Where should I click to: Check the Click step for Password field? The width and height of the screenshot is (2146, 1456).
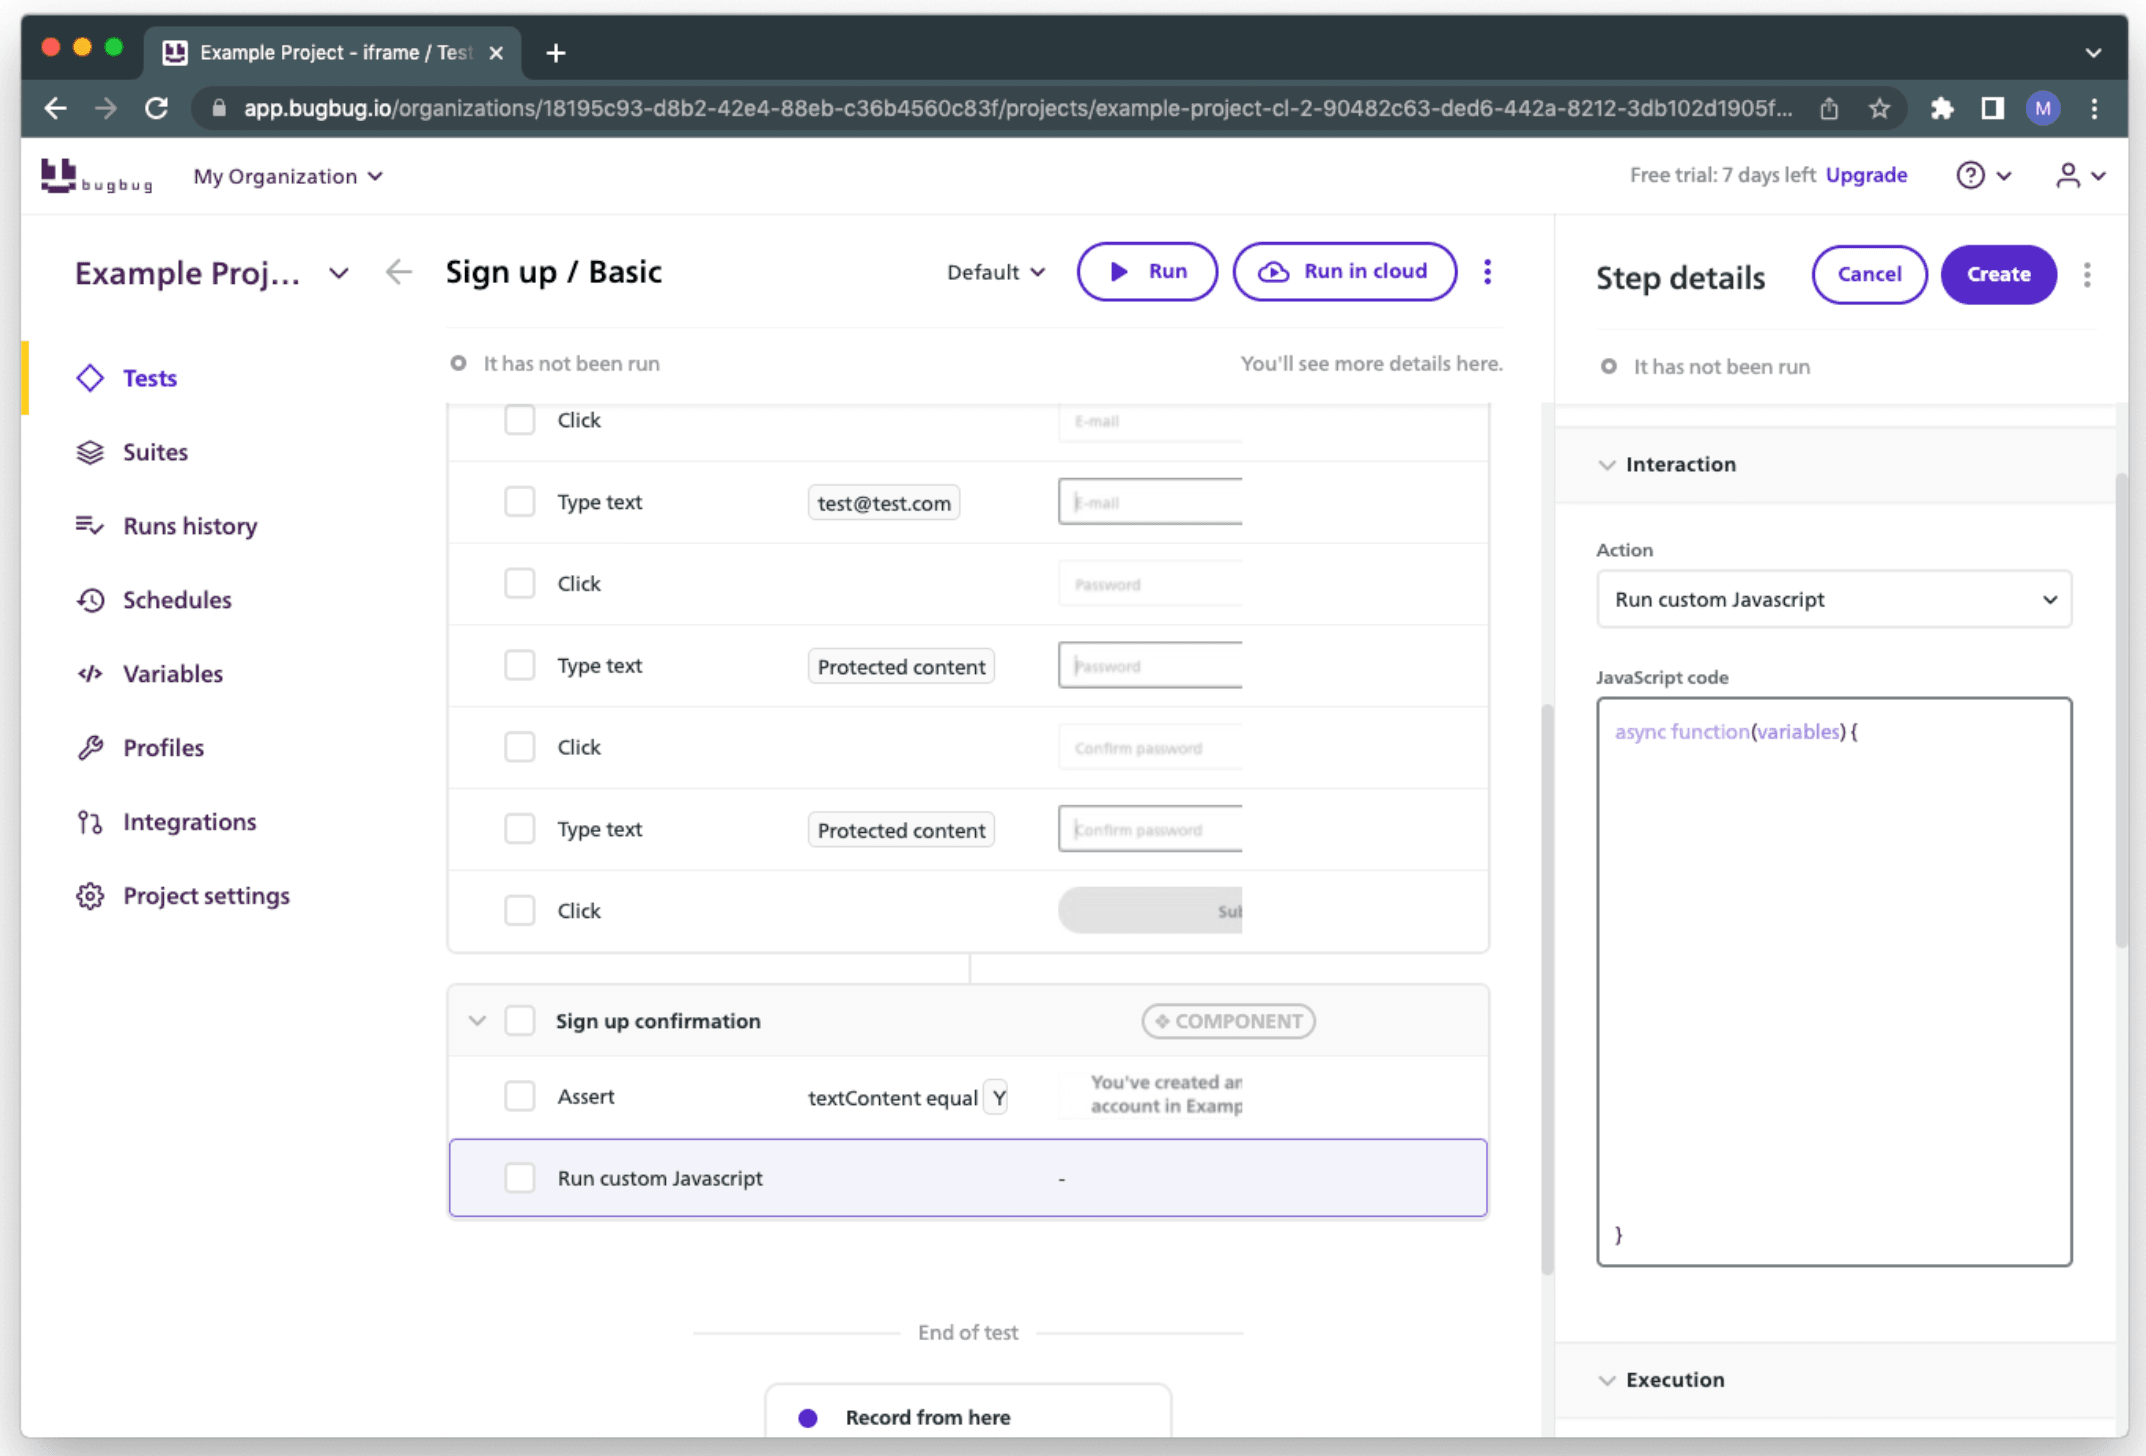[x=519, y=584]
